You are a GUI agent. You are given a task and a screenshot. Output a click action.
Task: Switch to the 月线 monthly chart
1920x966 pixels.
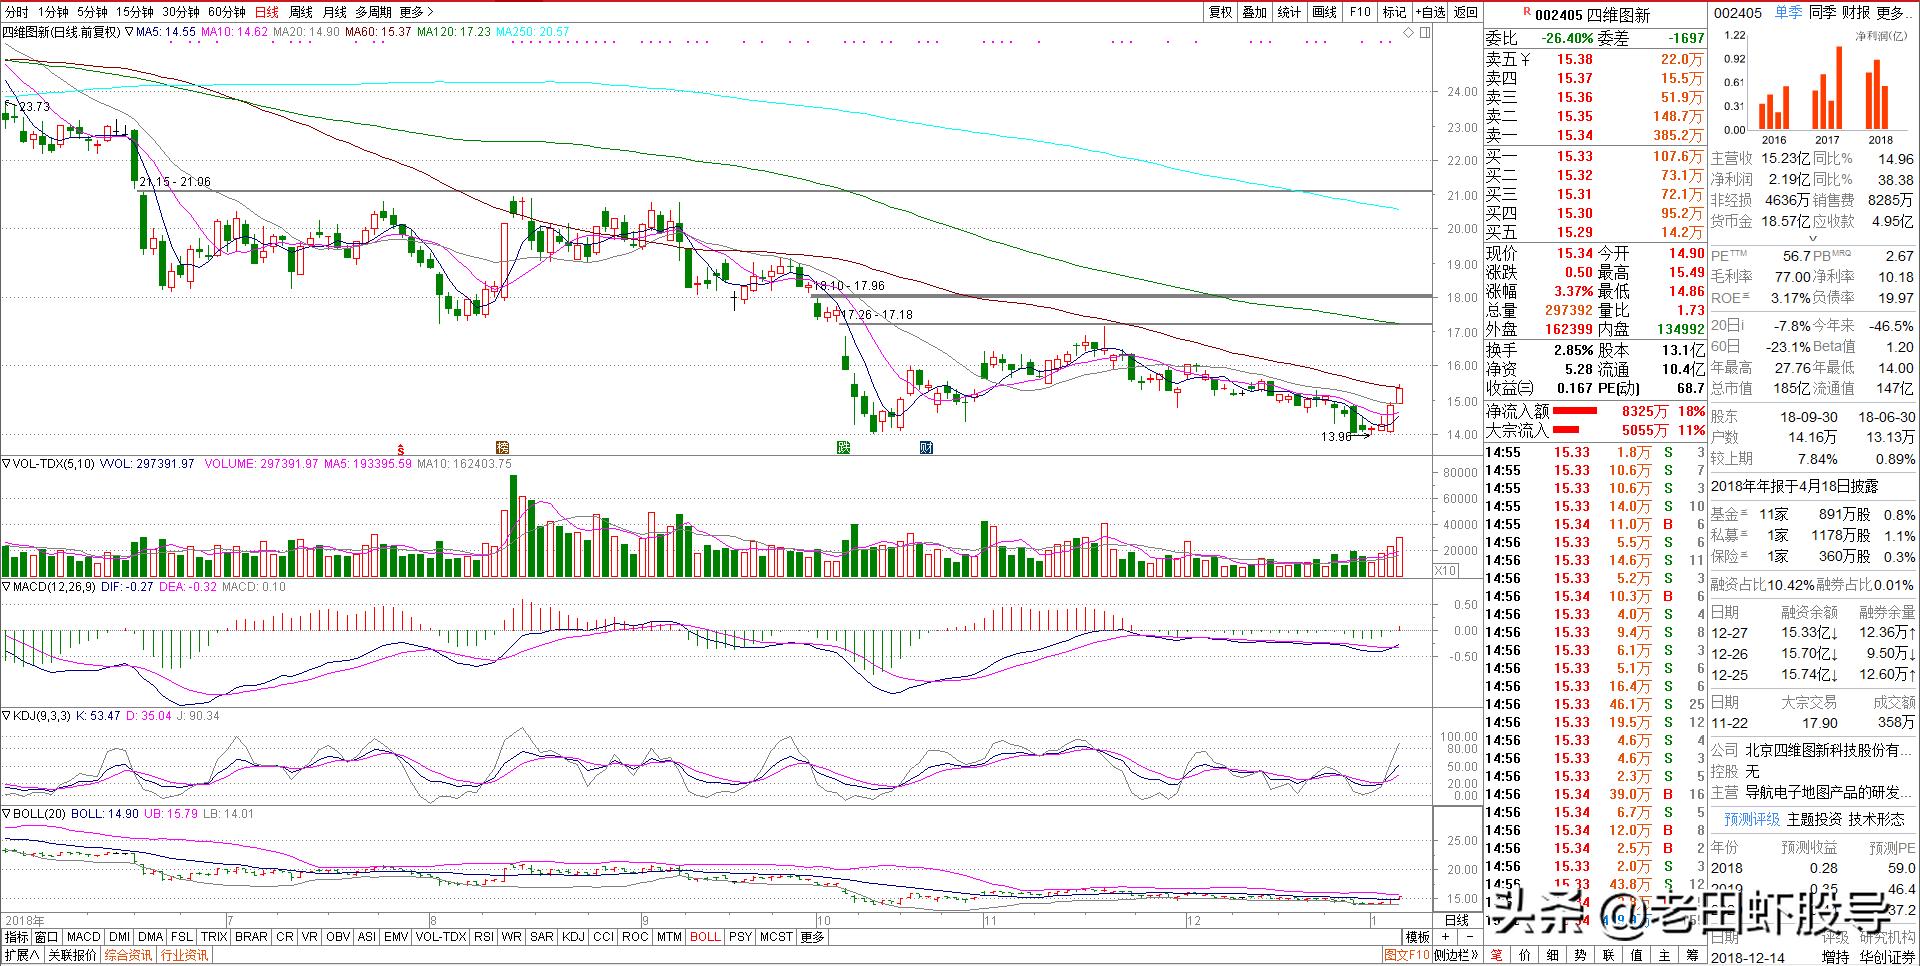[x=334, y=12]
